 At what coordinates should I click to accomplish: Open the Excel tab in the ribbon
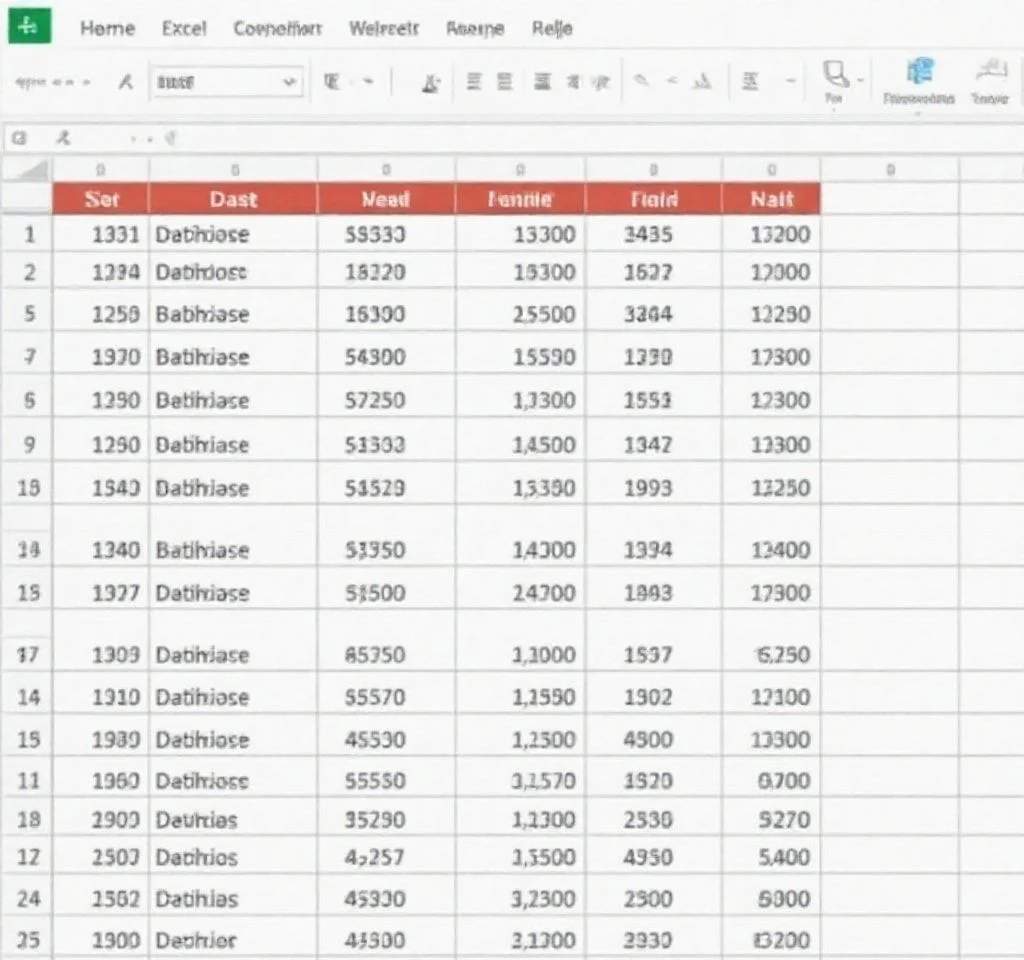(x=184, y=28)
